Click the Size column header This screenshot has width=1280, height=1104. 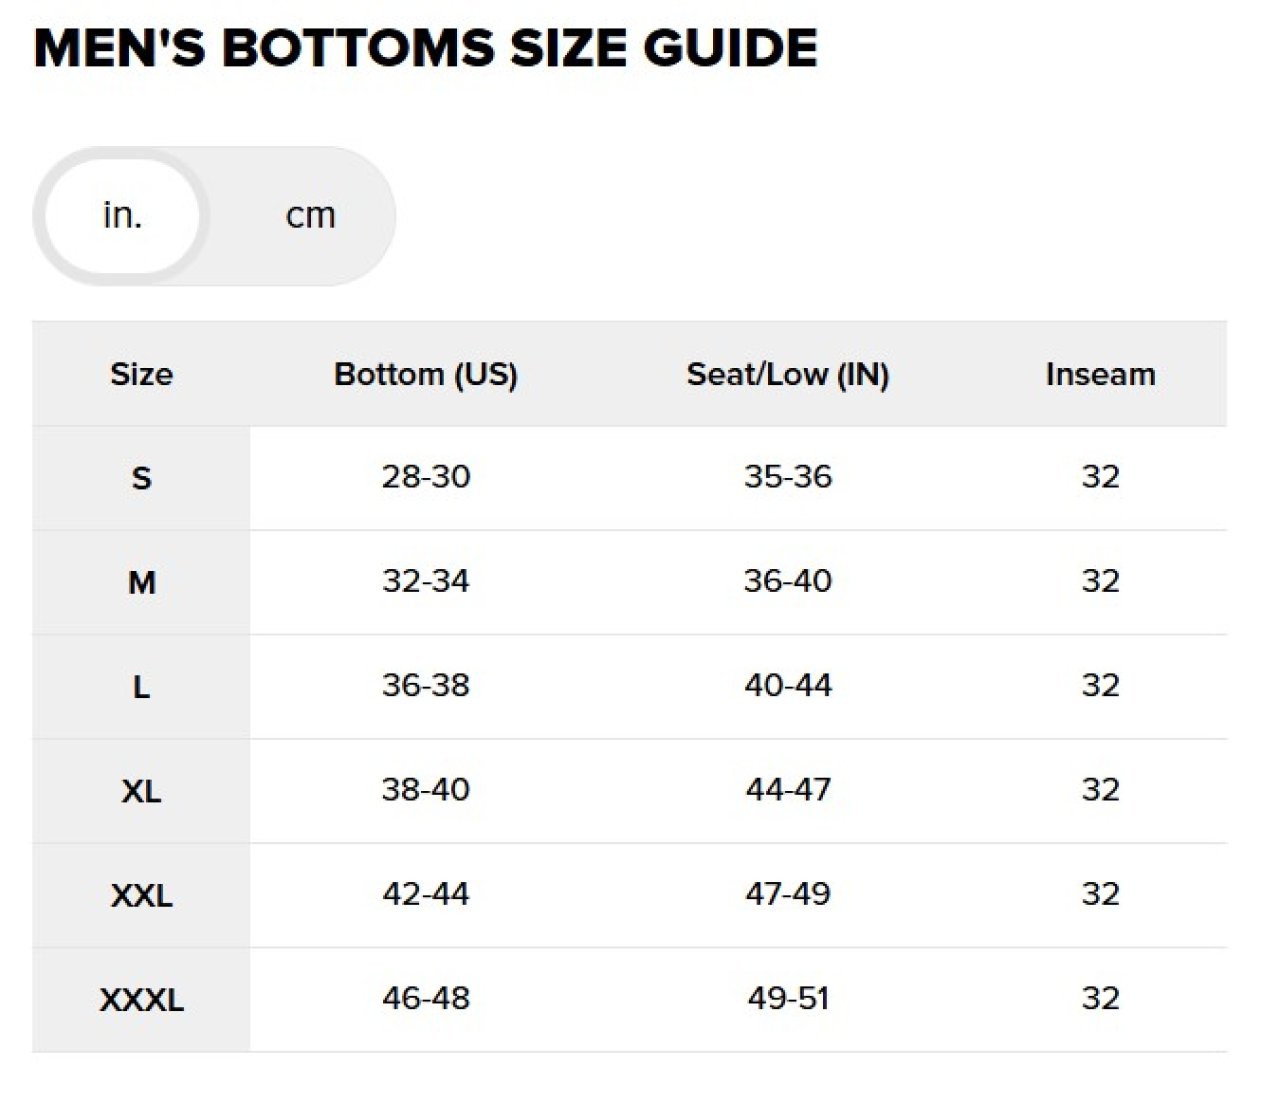(x=141, y=374)
